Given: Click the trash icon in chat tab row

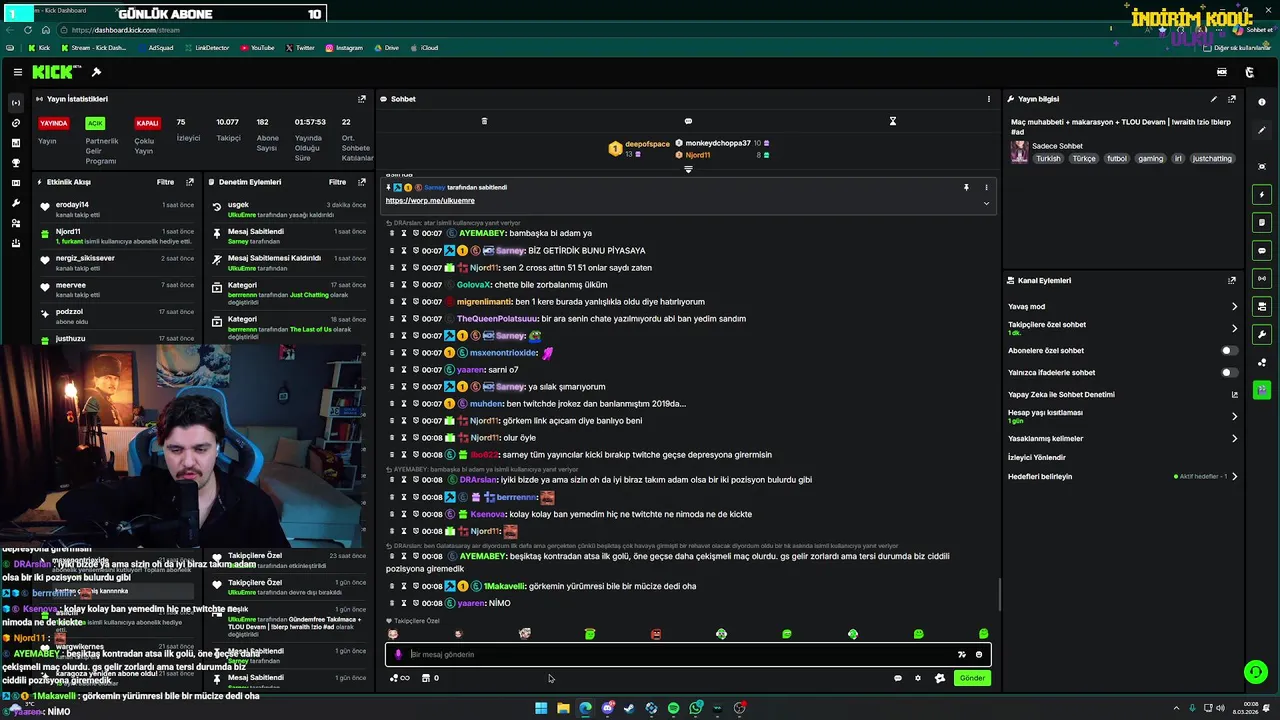Looking at the screenshot, I should pyautogui.click(x=484, y=121).
